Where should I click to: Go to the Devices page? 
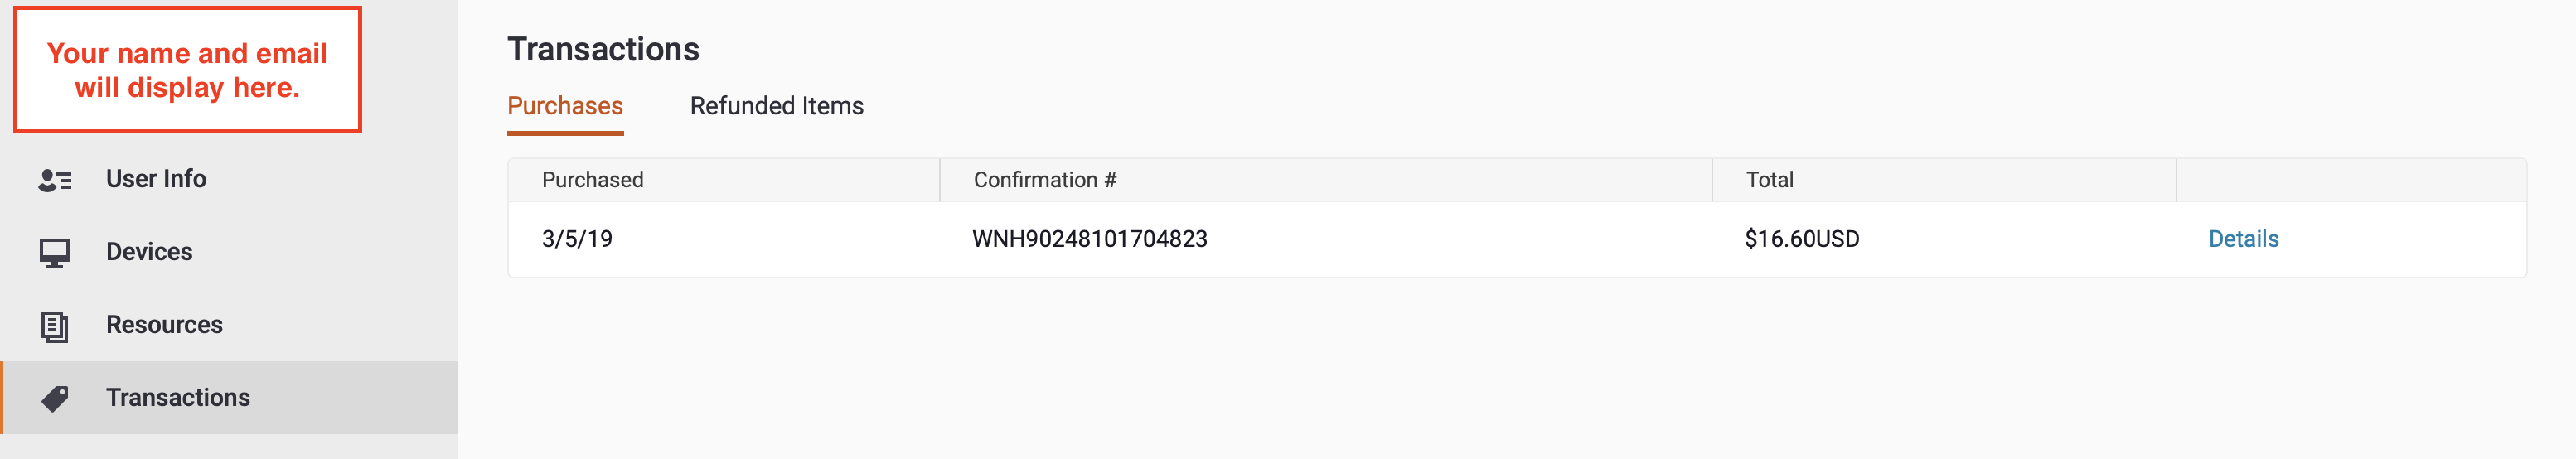coord(229,252)
